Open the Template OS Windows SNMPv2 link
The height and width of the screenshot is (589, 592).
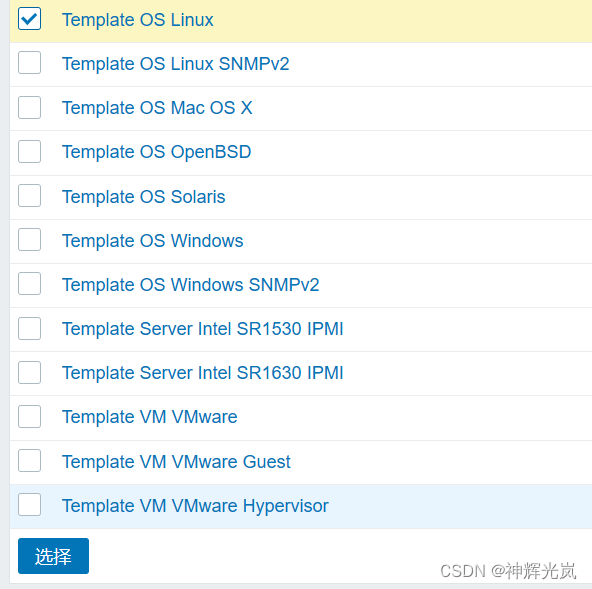[x=191, y=285]
